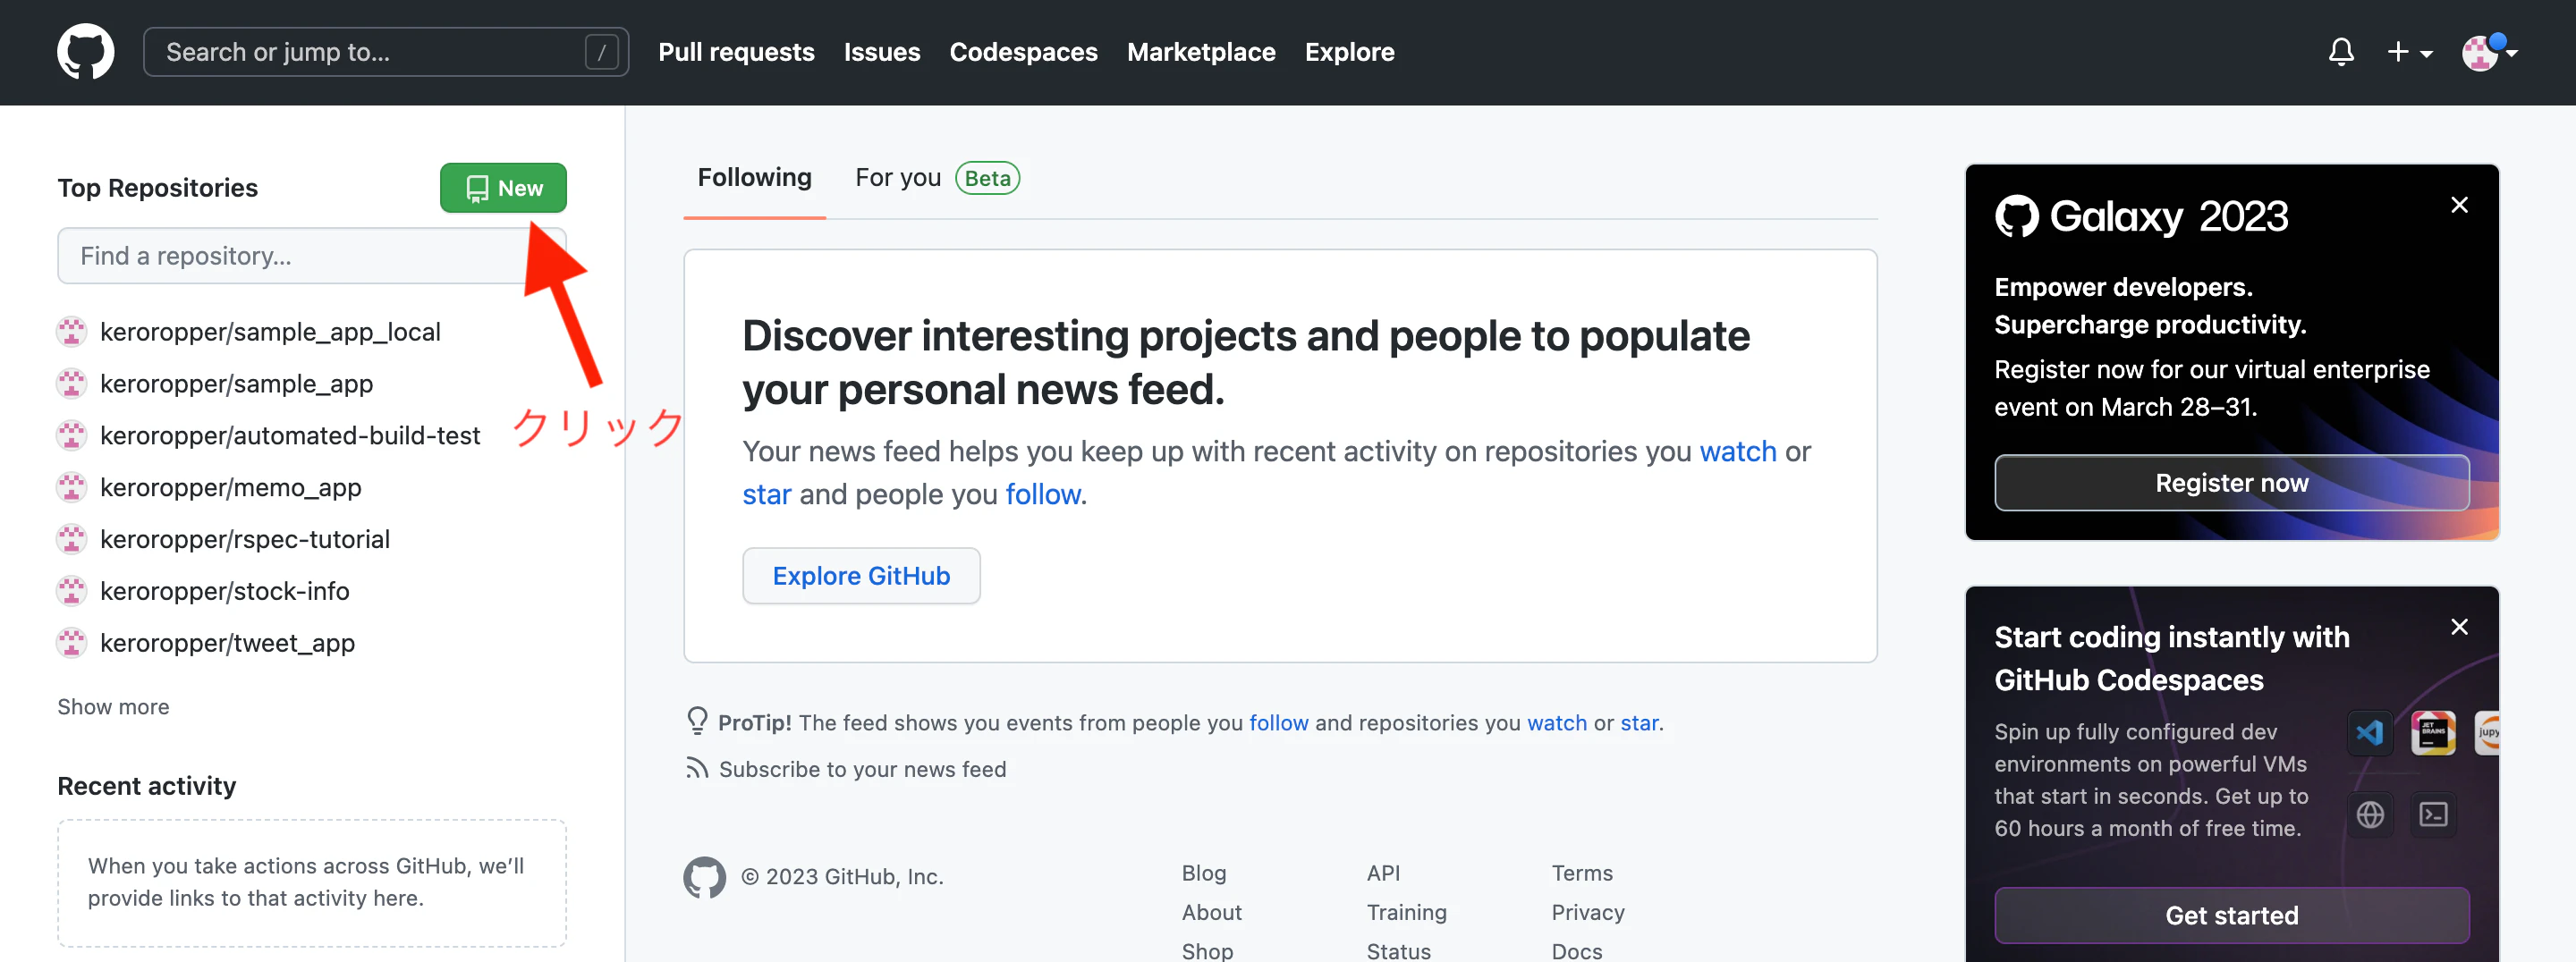Click avatar icon beside sample_app_local

tap(71, 332)
